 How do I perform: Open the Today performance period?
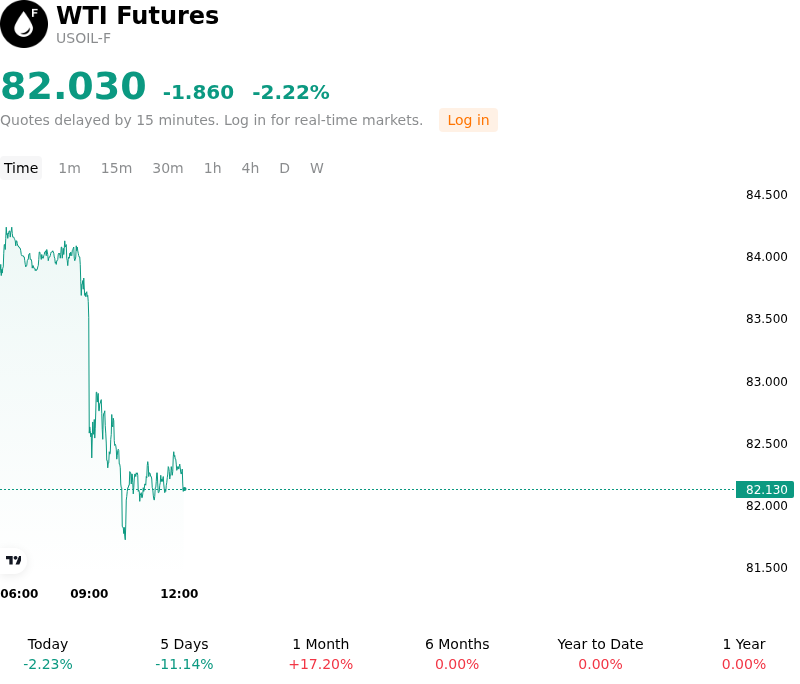pos(48,654)
